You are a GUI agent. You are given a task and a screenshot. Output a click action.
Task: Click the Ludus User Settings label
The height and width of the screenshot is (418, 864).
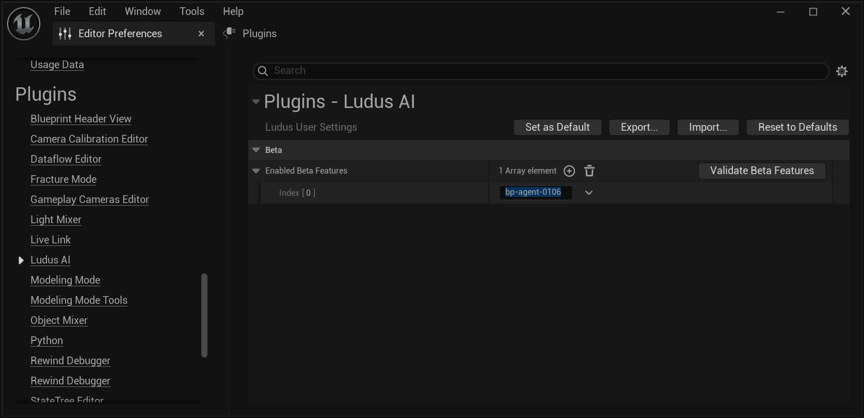pos(311,127)
